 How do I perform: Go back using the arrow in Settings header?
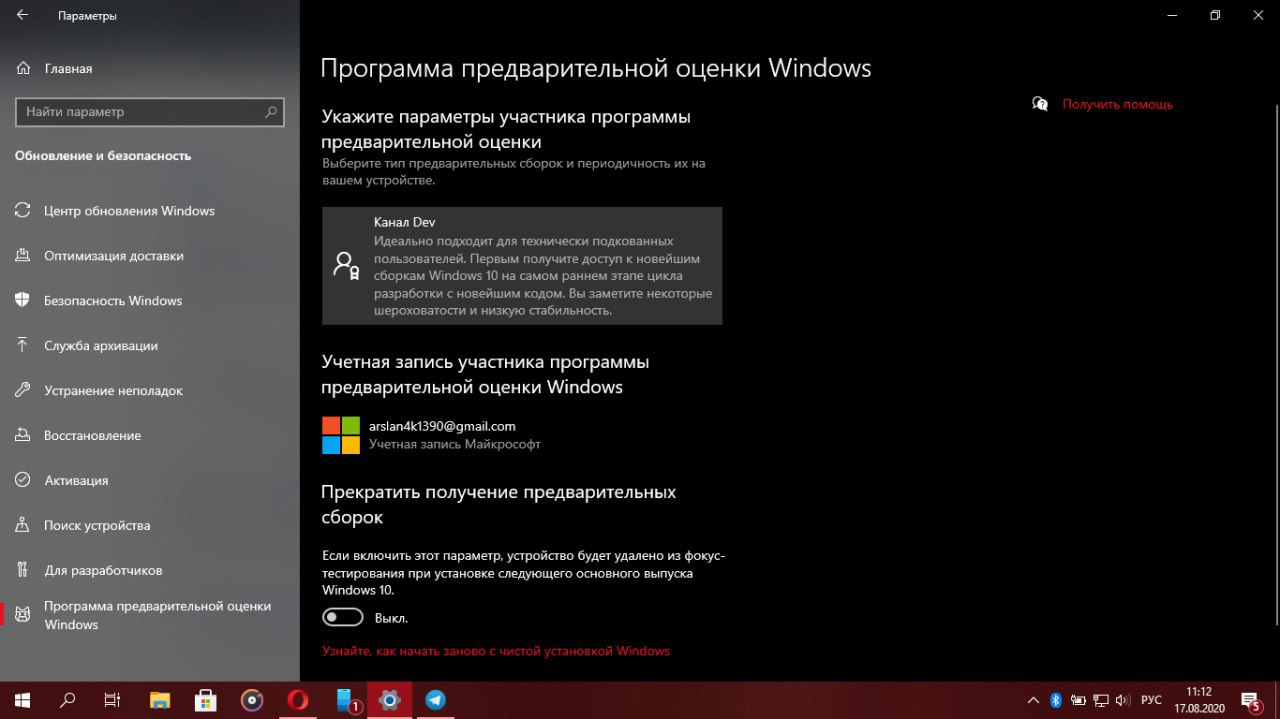23,16
